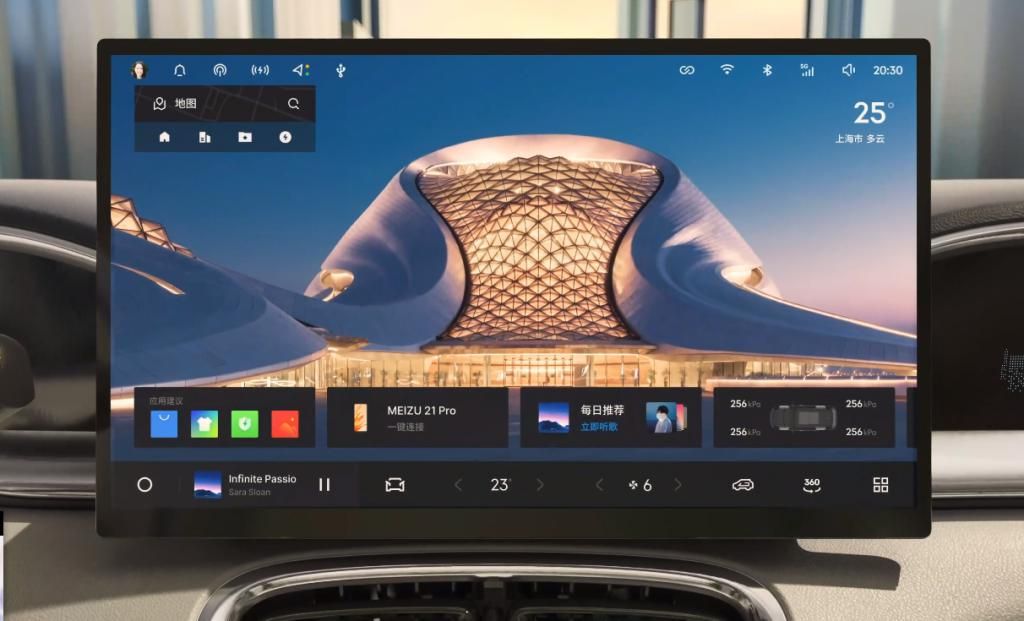The height and width of the screenshot is (621, 1024).
Task: Search in the map widget
Action: tap(293, 103)
